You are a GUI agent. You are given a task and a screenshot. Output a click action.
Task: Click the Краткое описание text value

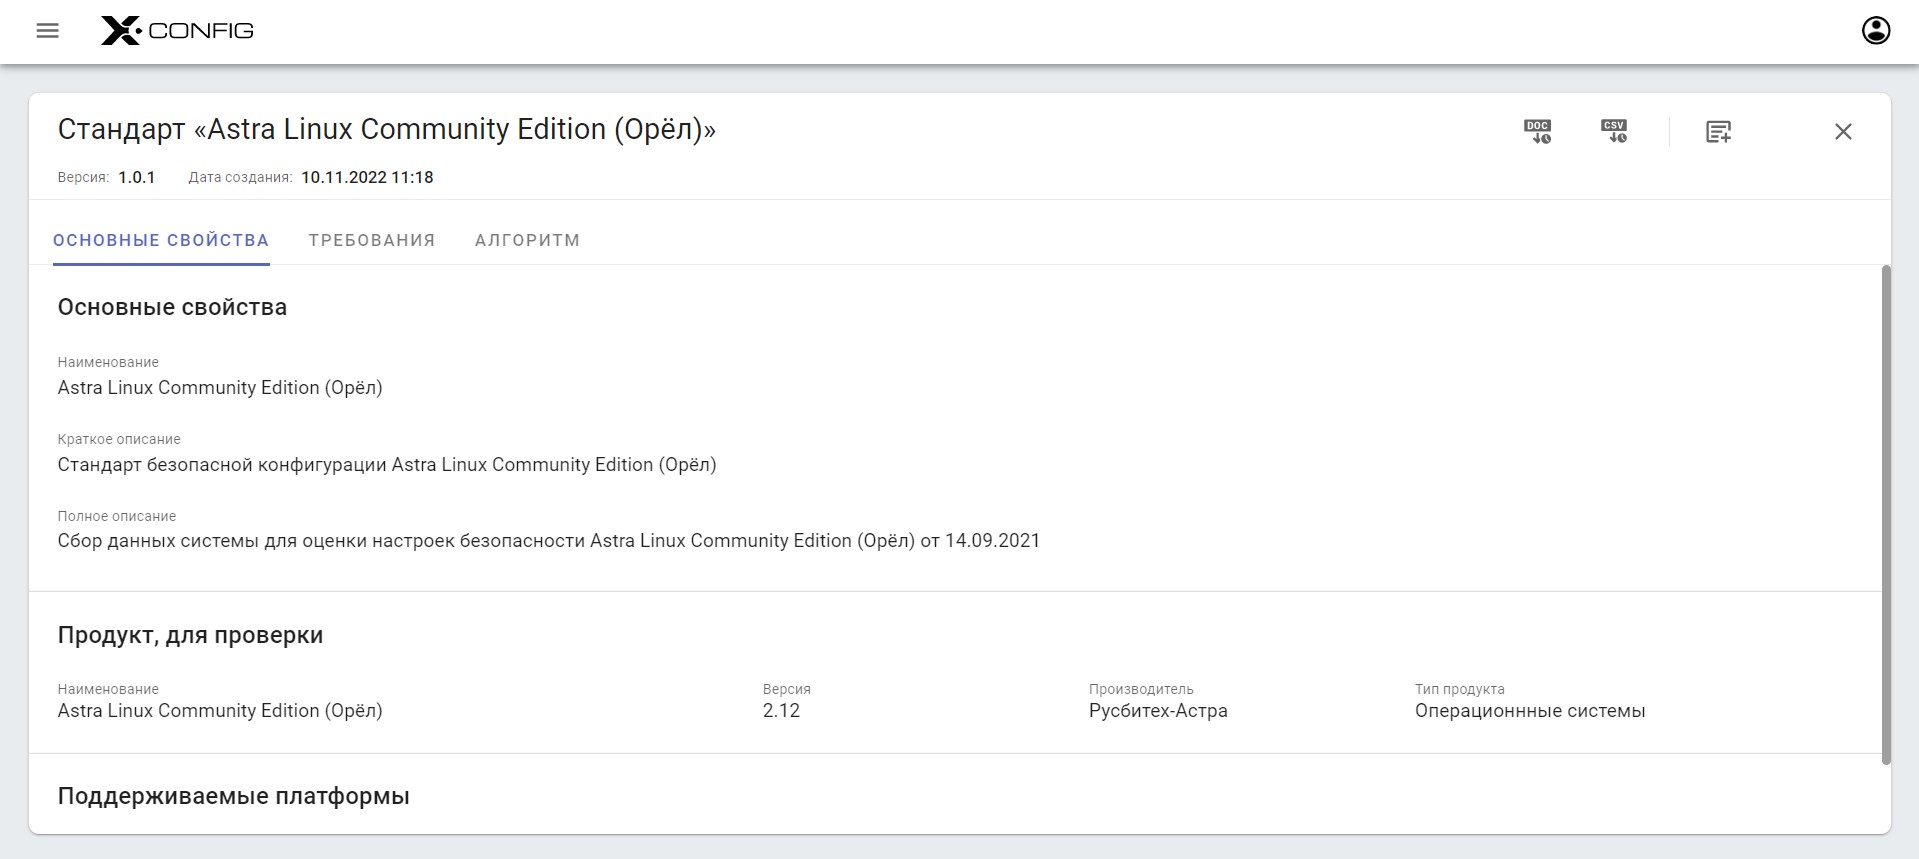(x=386, y=464)
